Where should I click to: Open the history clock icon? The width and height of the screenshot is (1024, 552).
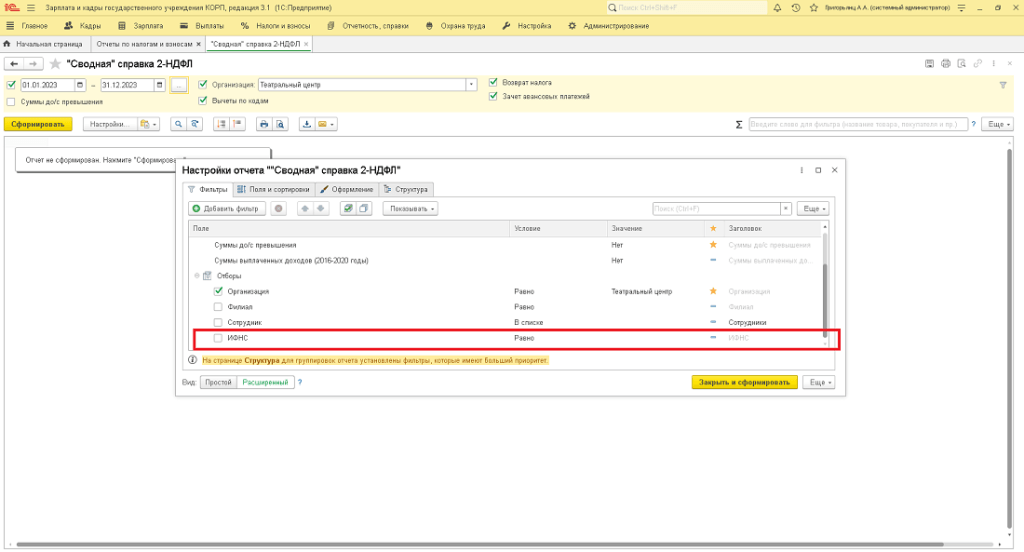tap(795, 8)
